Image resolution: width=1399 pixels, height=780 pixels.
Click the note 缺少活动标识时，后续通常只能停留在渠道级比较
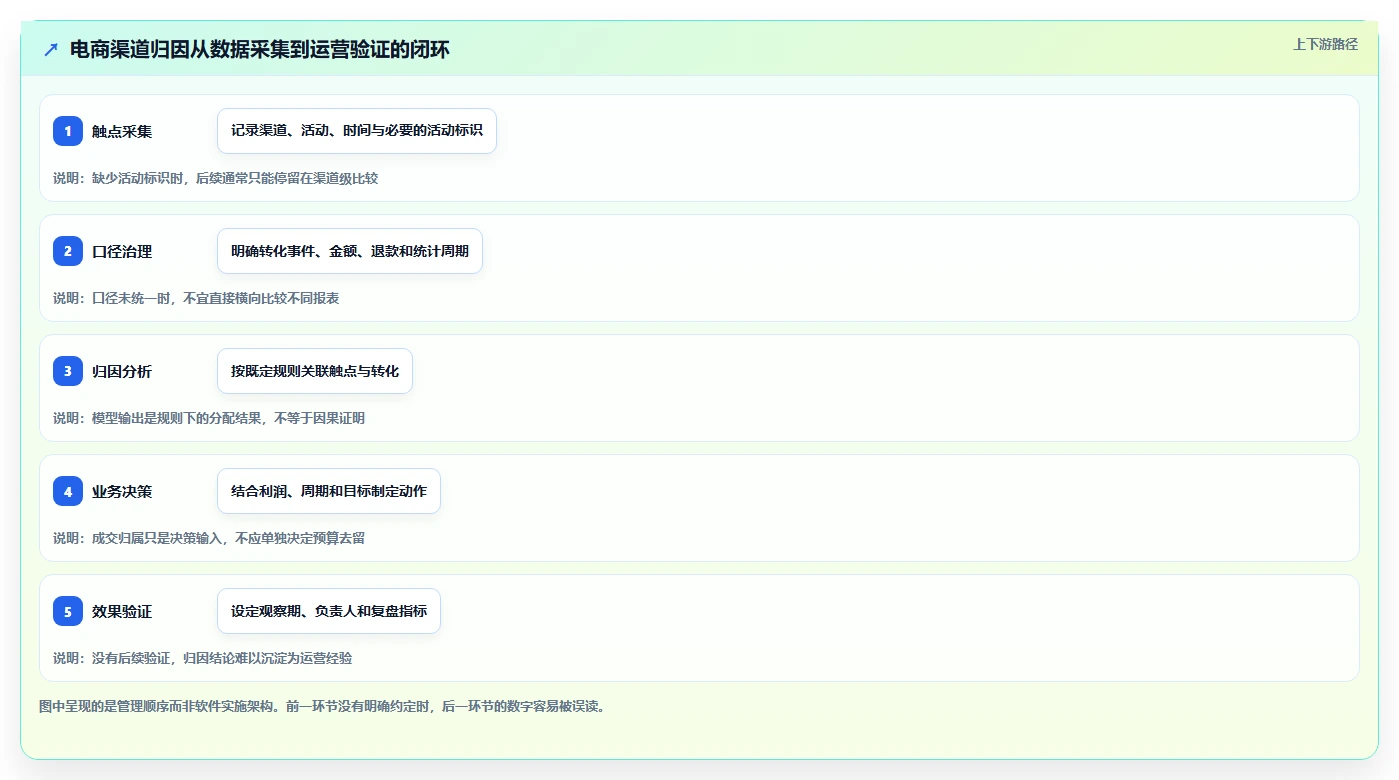(235, 178)
